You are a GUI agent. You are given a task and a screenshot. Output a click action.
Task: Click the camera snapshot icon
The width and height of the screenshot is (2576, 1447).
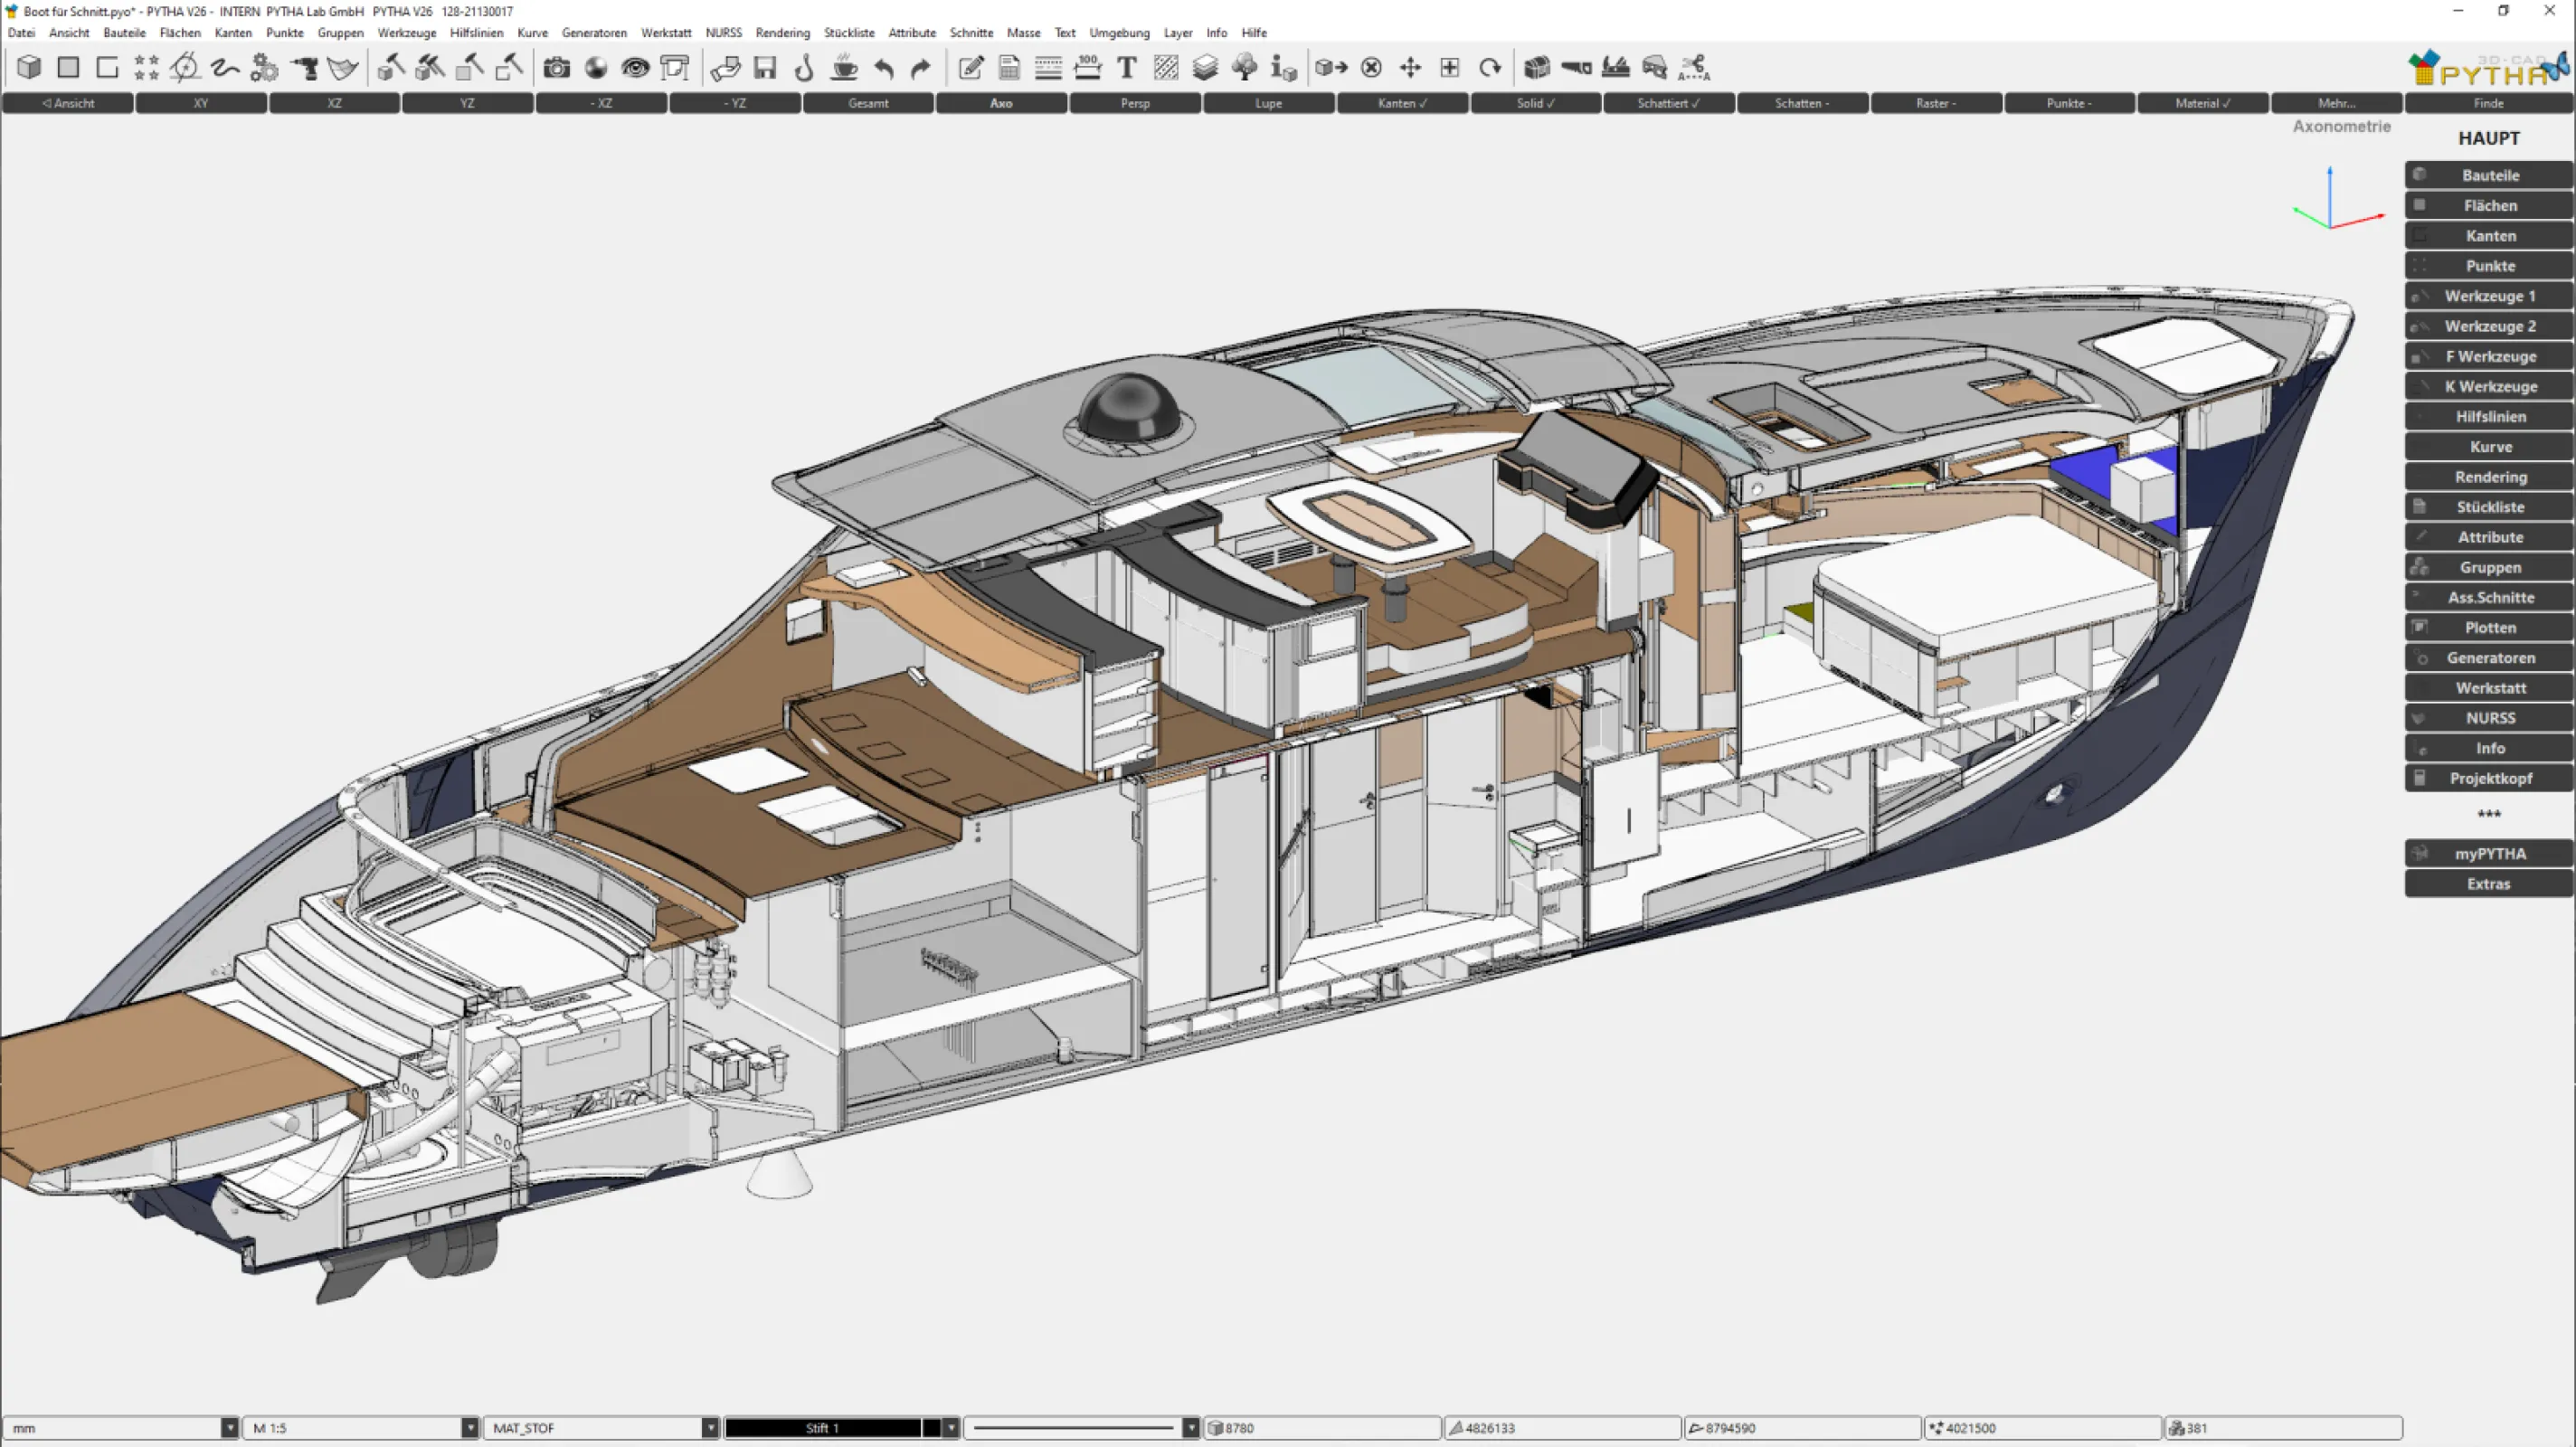(556, 68)
